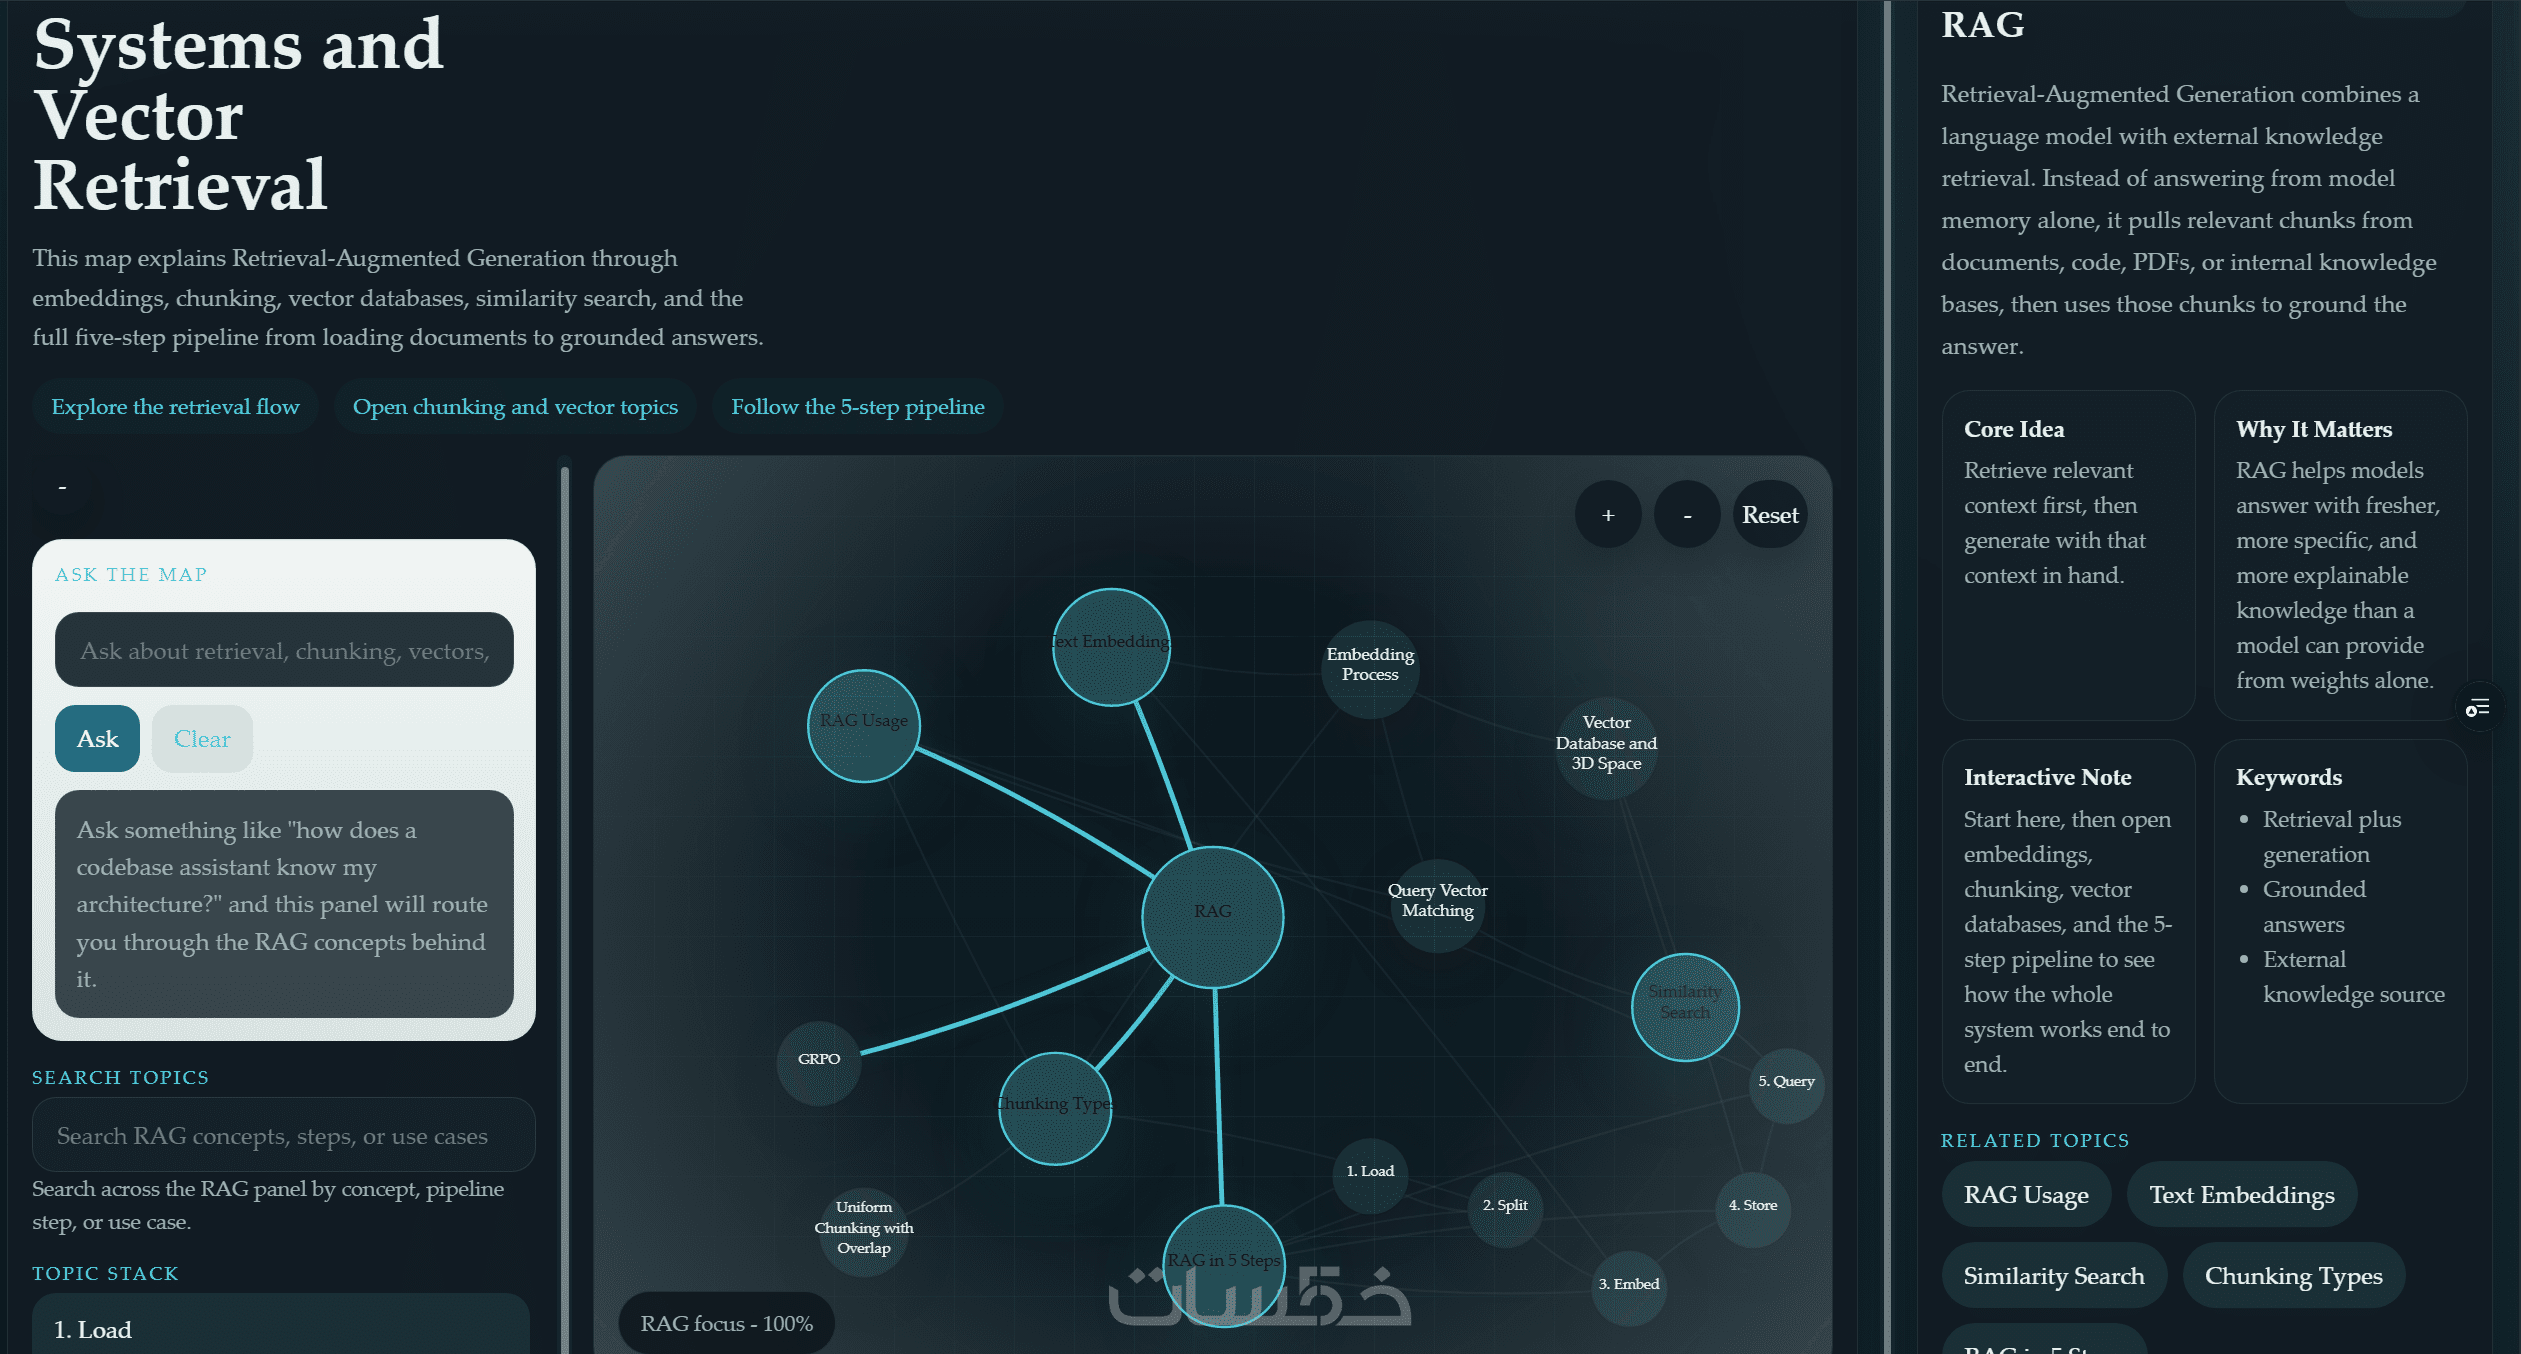Select the GRPO node
This screenshot has width=2521, height=1354.
[818, 1062]
